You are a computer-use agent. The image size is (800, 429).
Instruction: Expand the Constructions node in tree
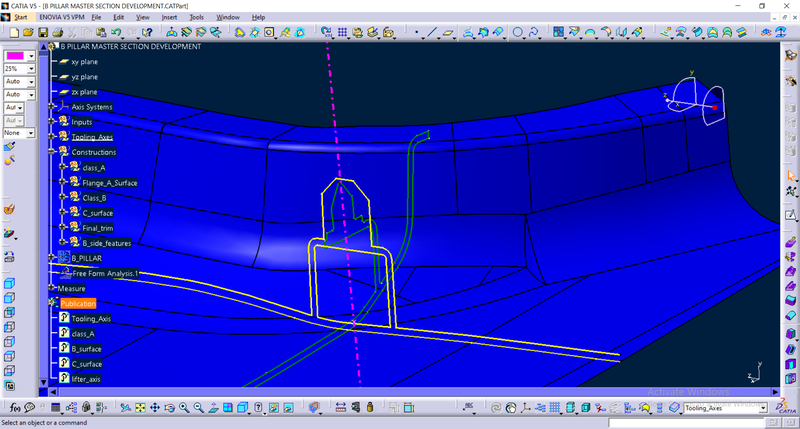tap(52, 152)
